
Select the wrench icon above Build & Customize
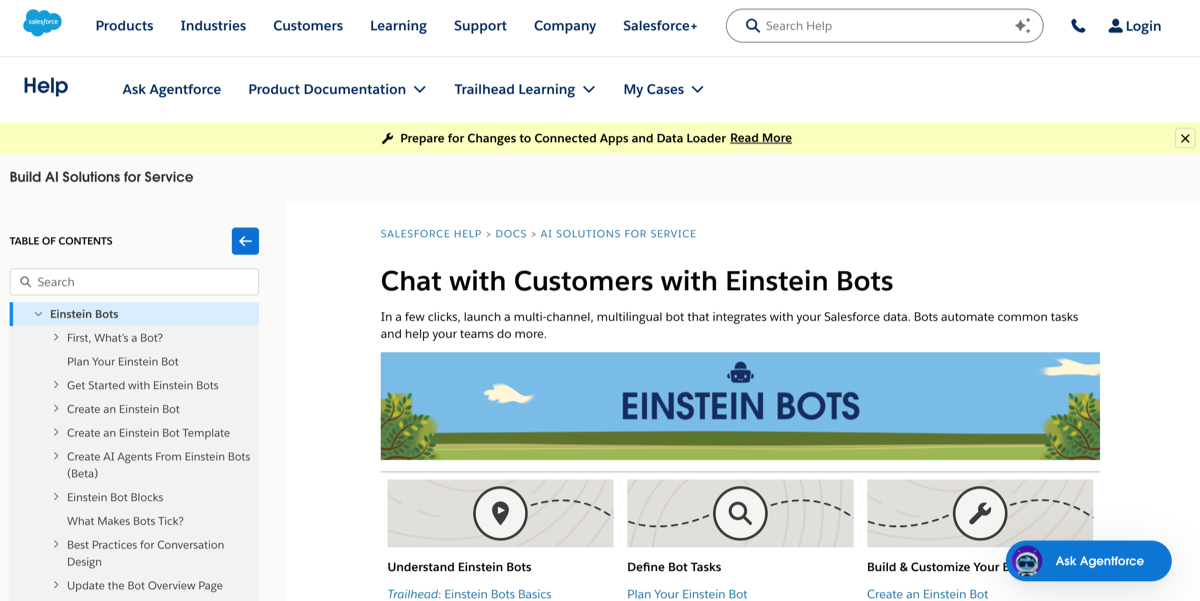click(981, 513)
